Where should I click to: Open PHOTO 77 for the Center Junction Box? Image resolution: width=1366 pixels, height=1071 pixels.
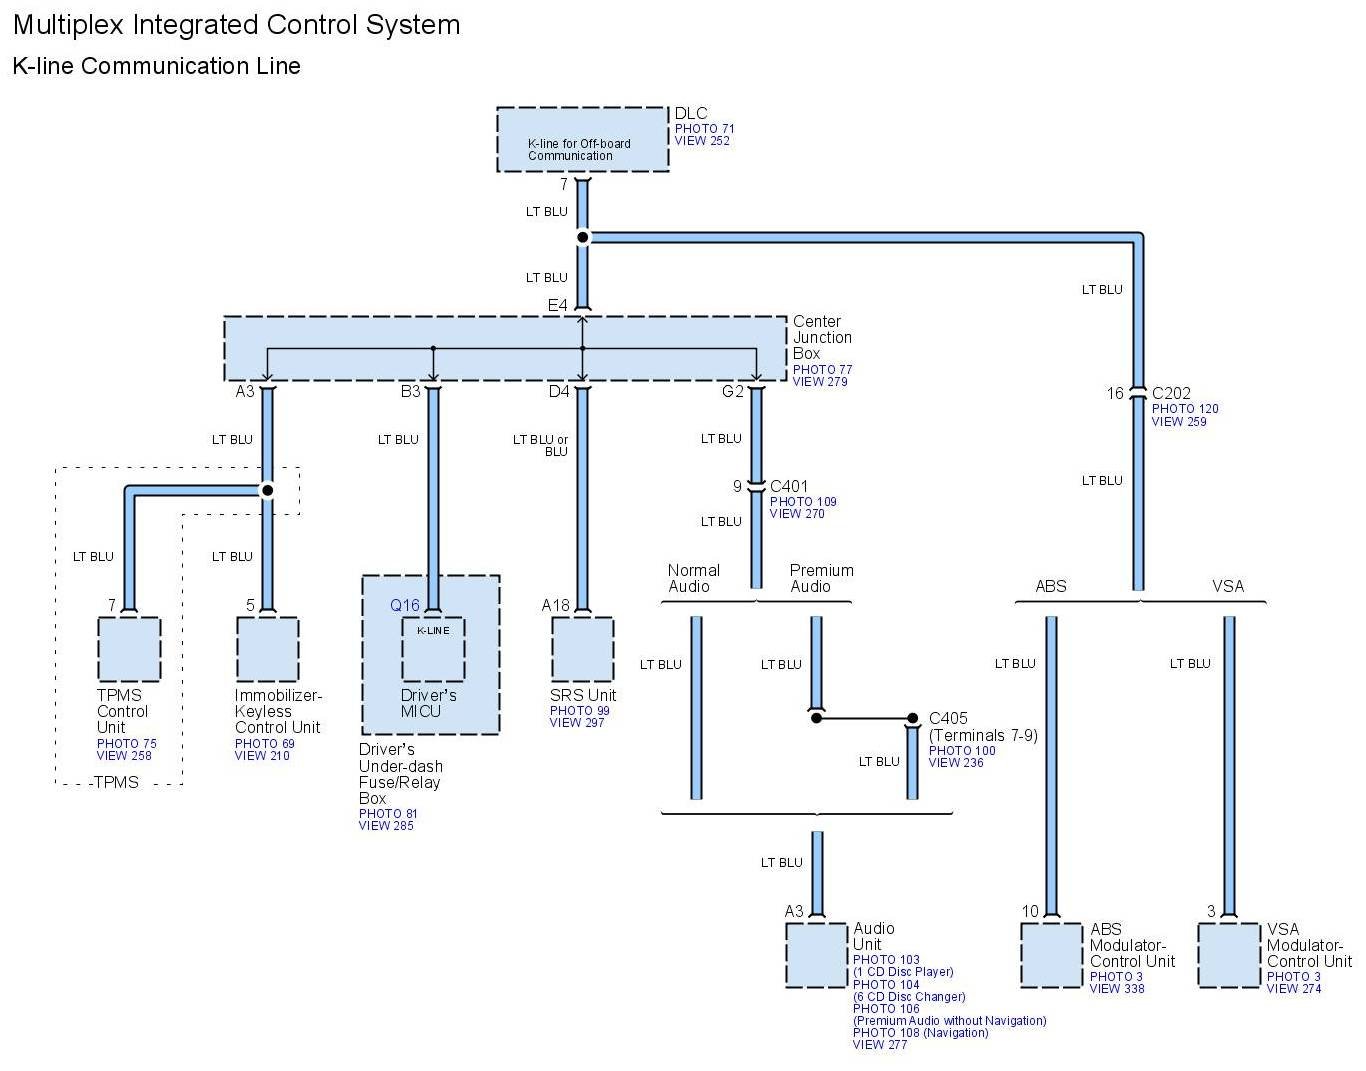(822, 370)
